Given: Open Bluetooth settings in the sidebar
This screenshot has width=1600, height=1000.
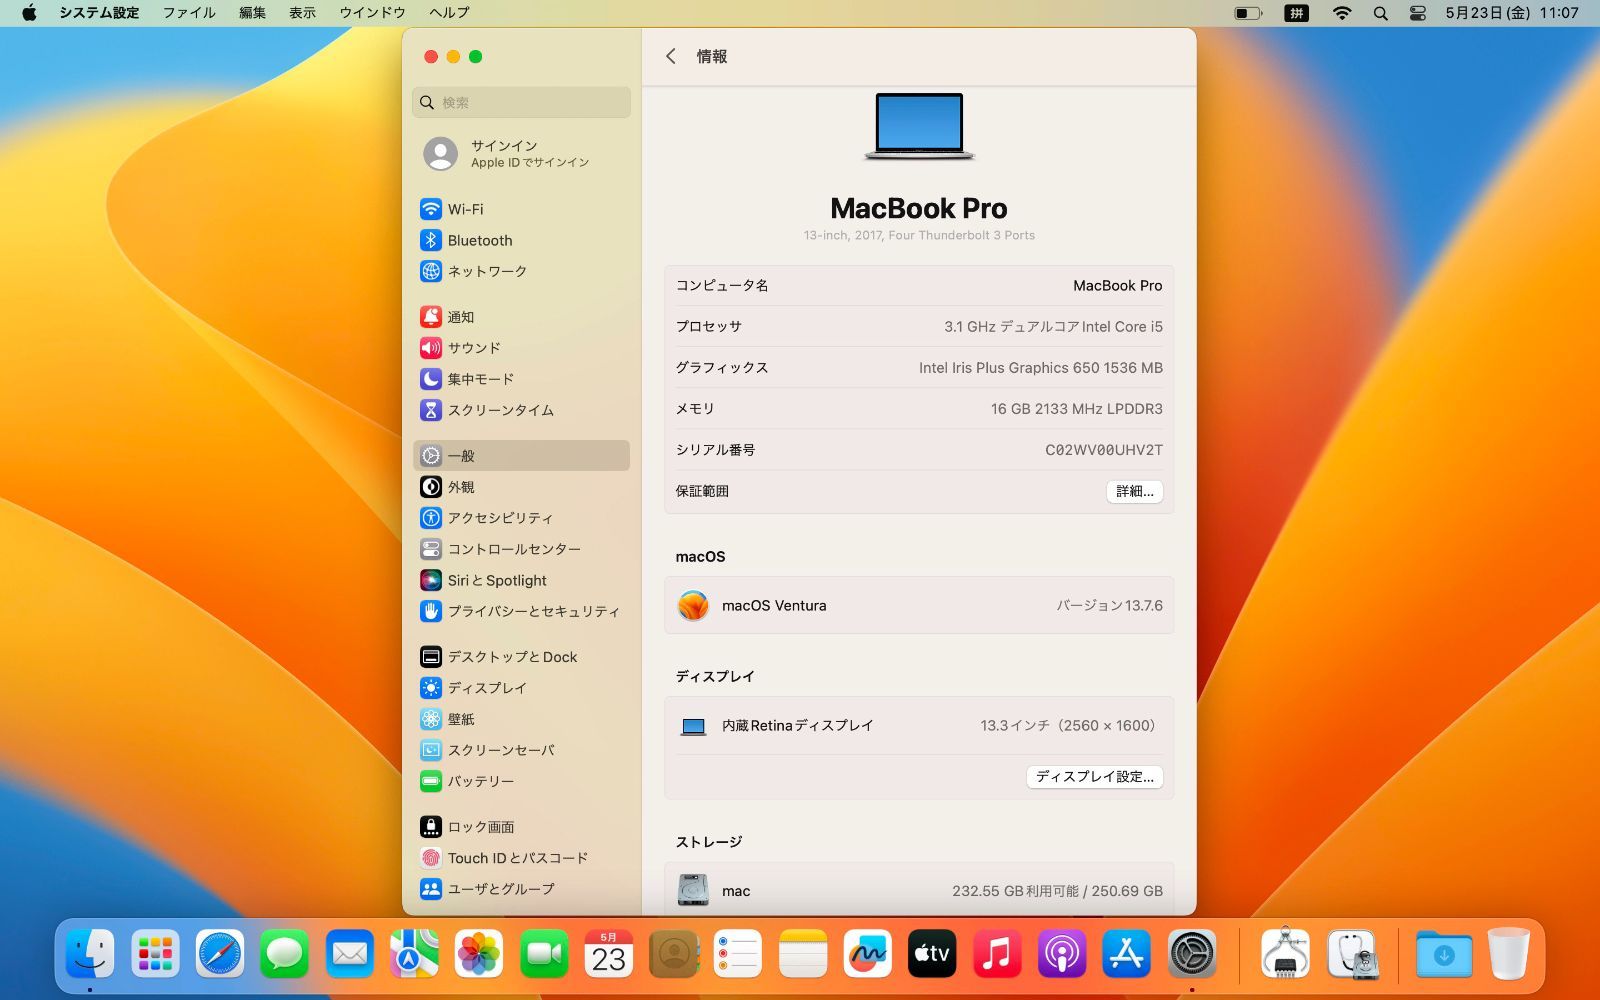Looking at the screenshot, I should coord(521,240).
